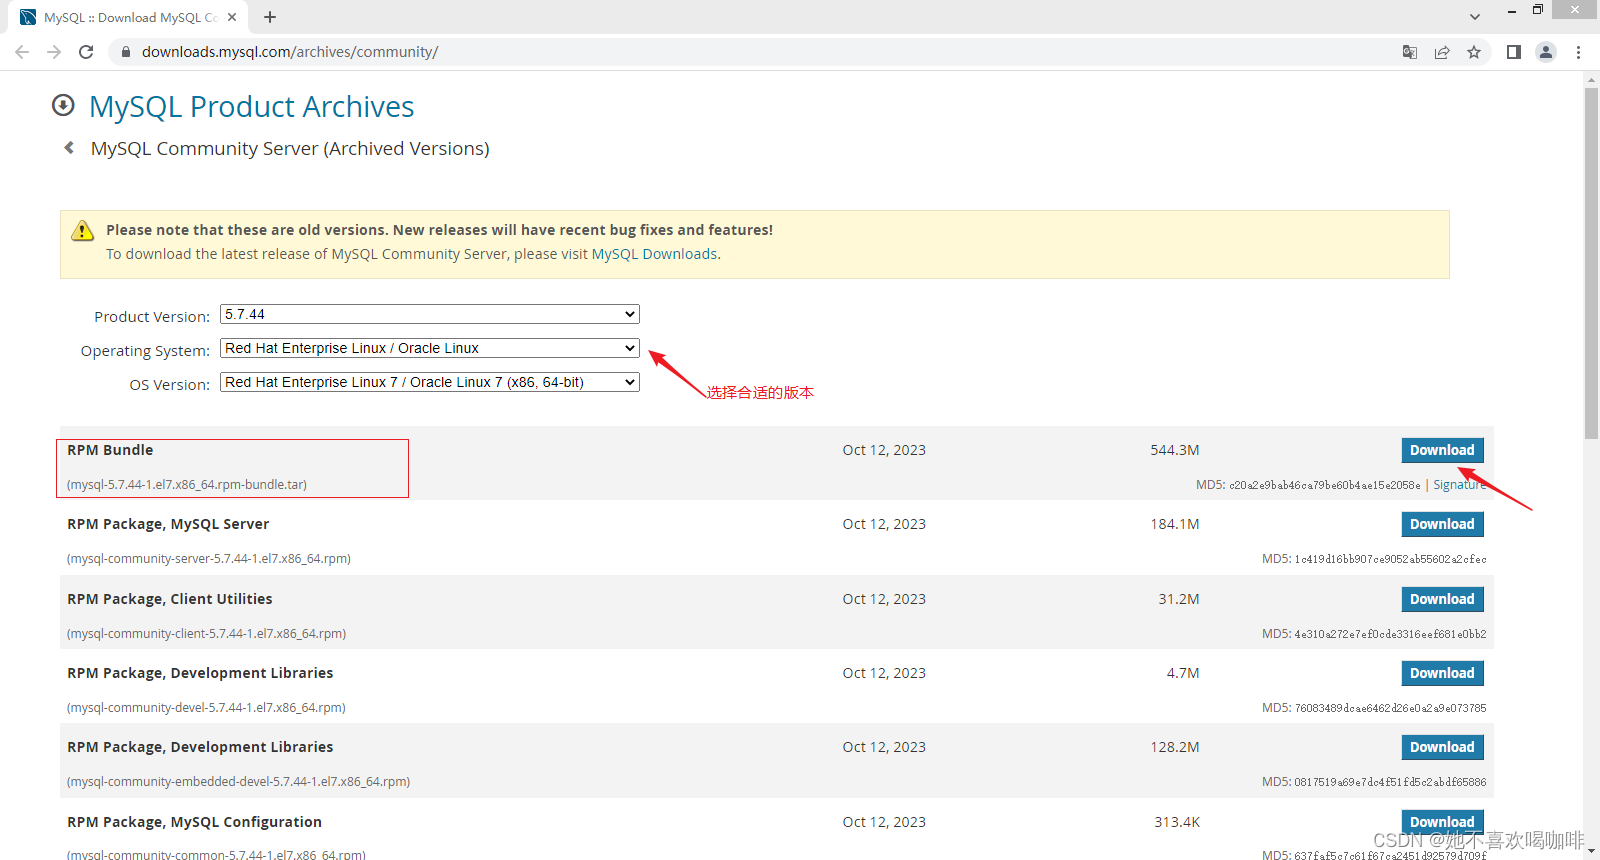Image resolution: width=1600 pixels, height=860 pixels.
Task: Click filename mysql-community-client-5.7.44-1.el7.x86_64.rpm
Action: click(207, 634)
